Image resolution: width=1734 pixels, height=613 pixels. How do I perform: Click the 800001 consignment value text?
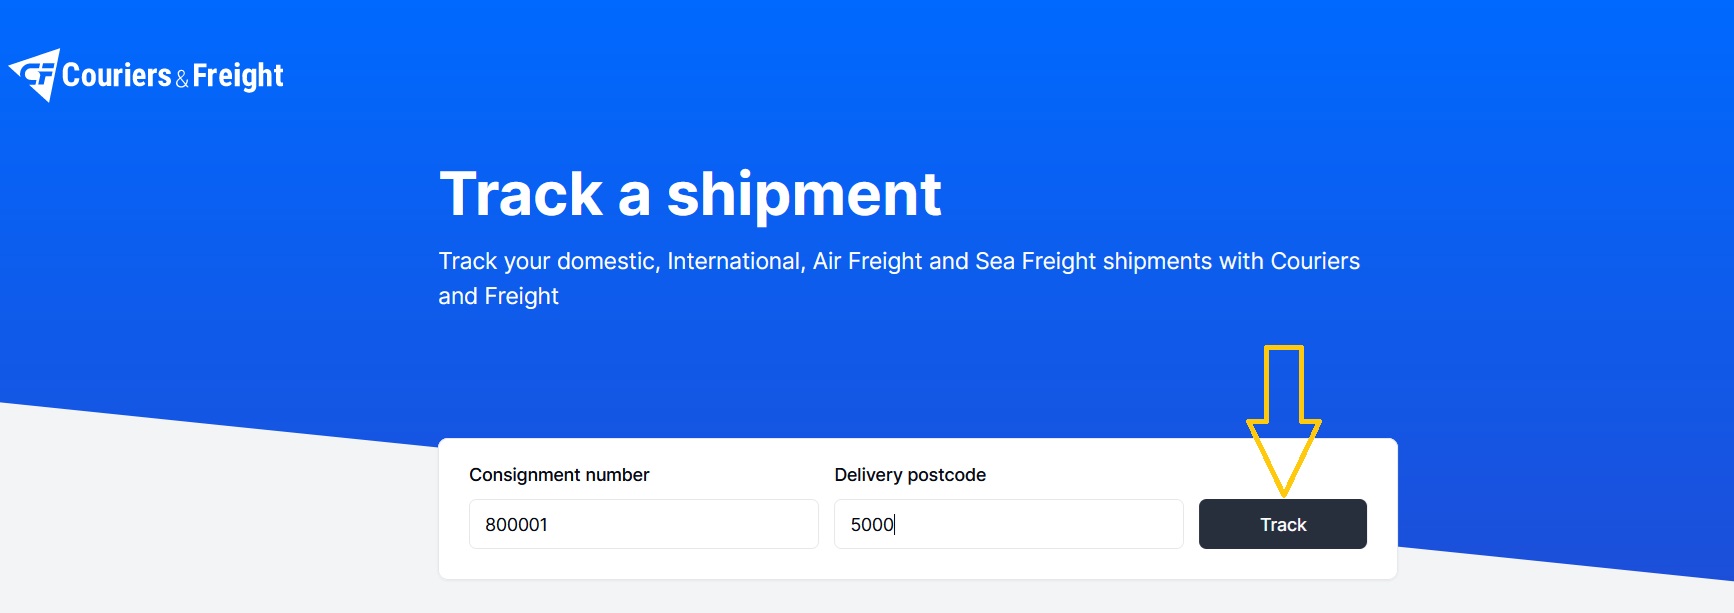[x=516, y=525]
